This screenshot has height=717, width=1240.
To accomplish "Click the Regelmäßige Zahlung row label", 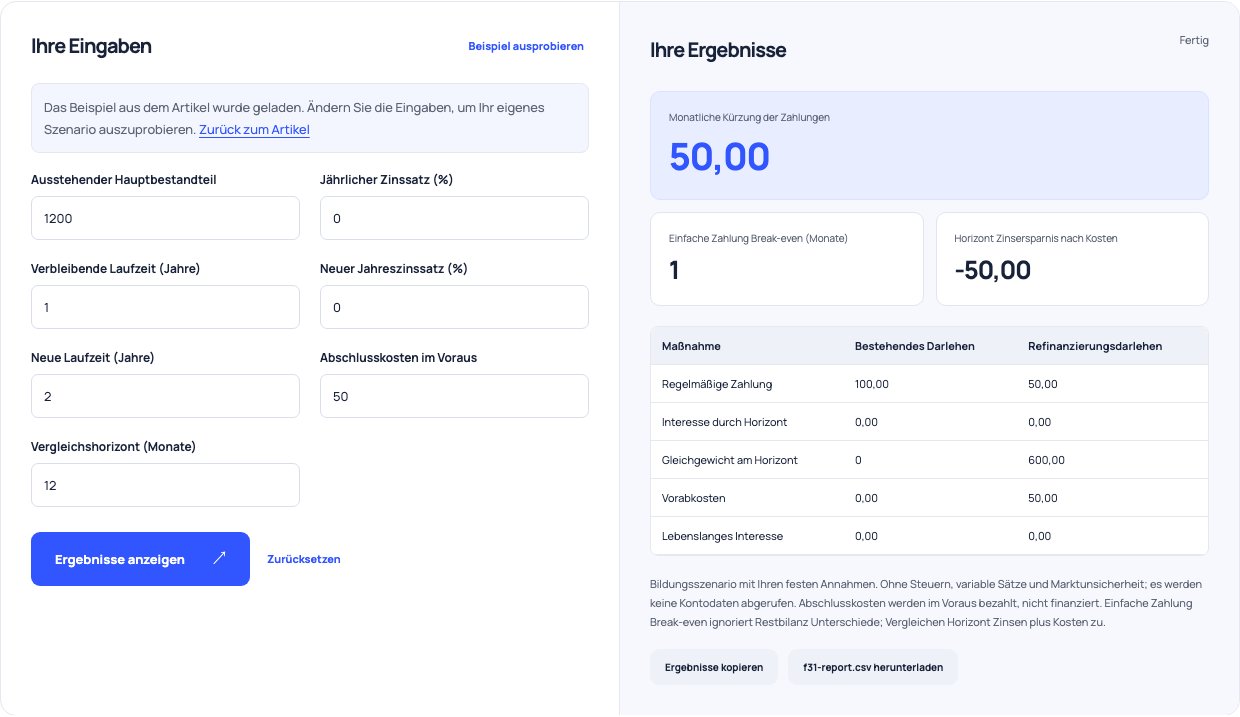I will pos(717,384).
